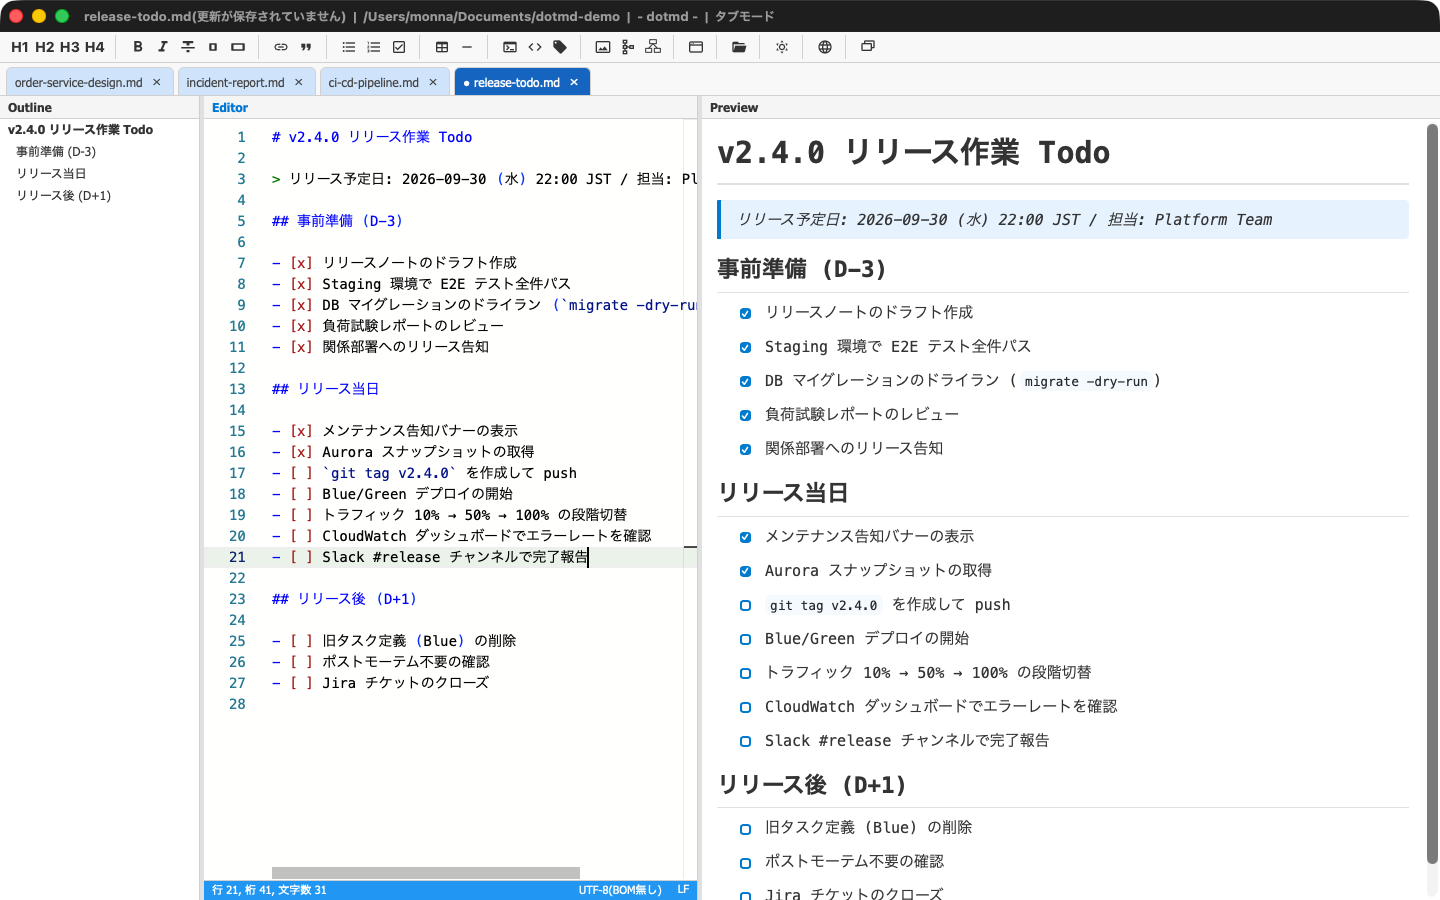Apply Heading 3 with the H3 button

[x=70, y=47]
